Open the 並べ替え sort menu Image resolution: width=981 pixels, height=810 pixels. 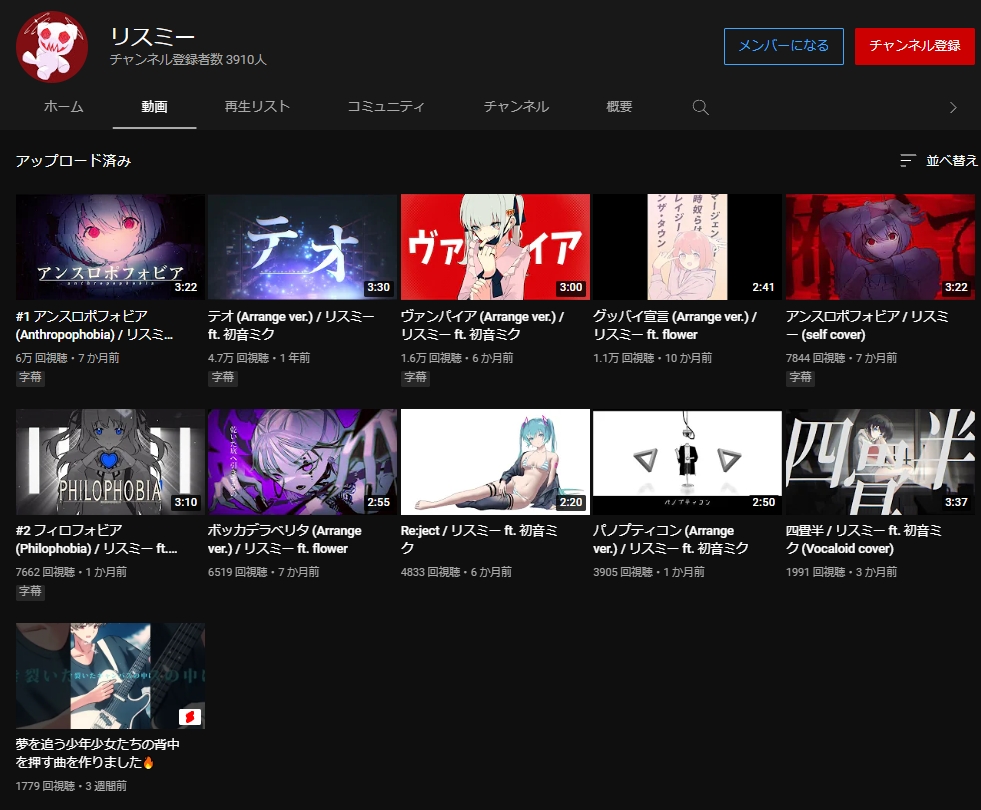point(938,161)
